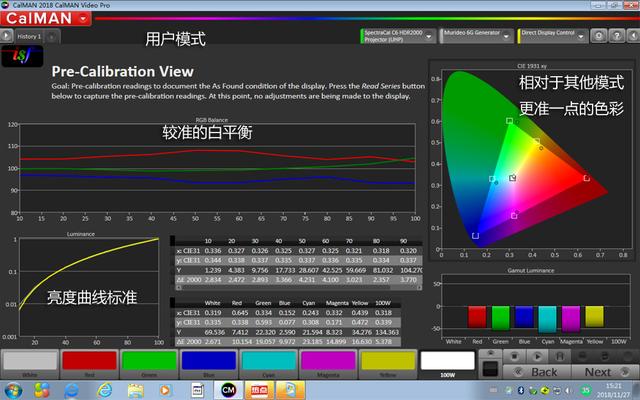Collapse side panel with left arrow icon
640x400 pixels.
pyautogui.click(x=633, y=36)
